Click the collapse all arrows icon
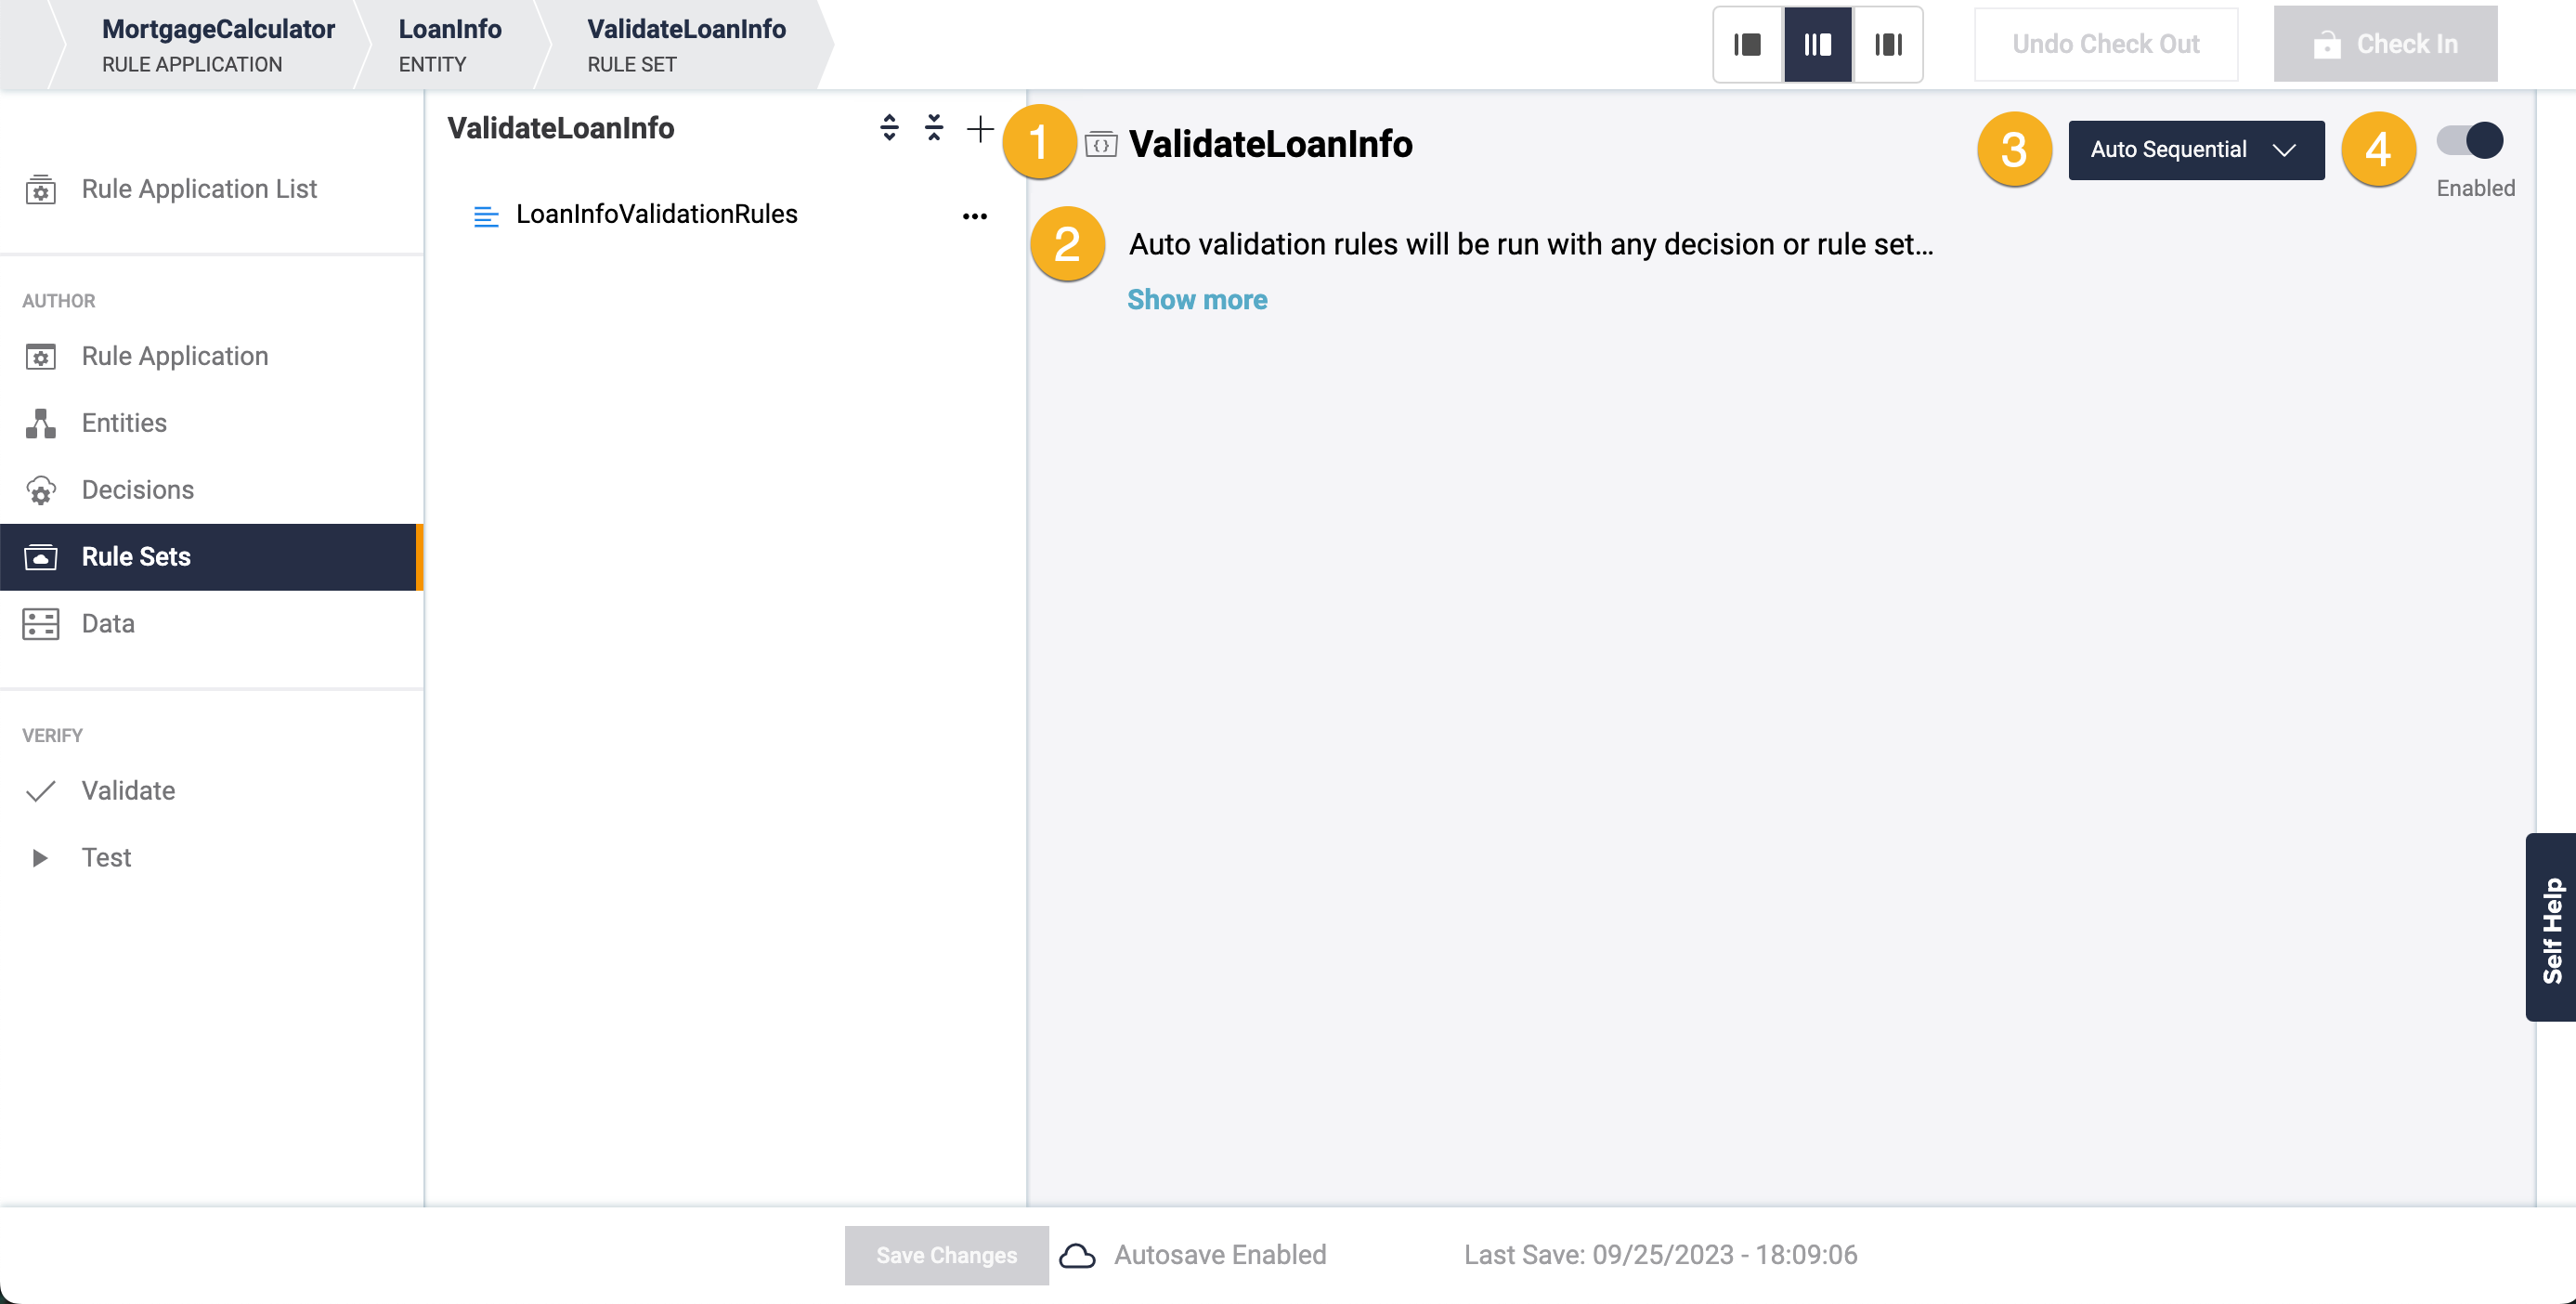This screenshot has height=1304, width=2576. (934, 128)
